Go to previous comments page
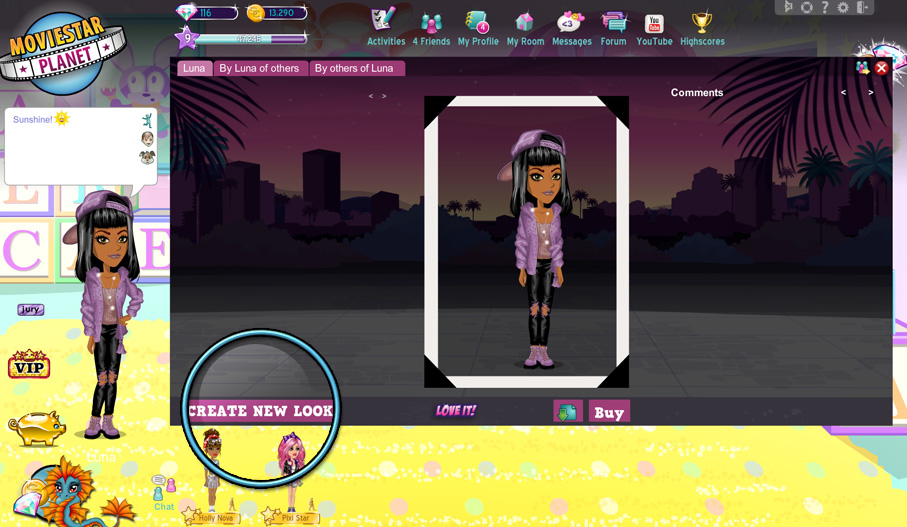 pos(843,93)
